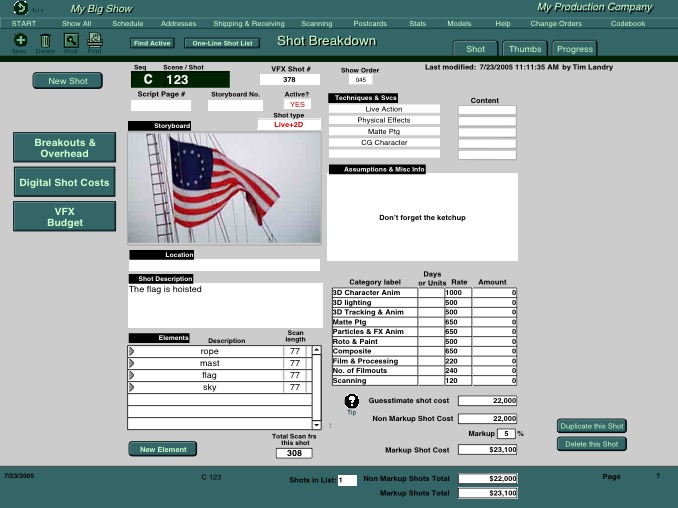Expand the flag element row triangle
Viewport: 678px width, 508px height.
pos(132,375)
